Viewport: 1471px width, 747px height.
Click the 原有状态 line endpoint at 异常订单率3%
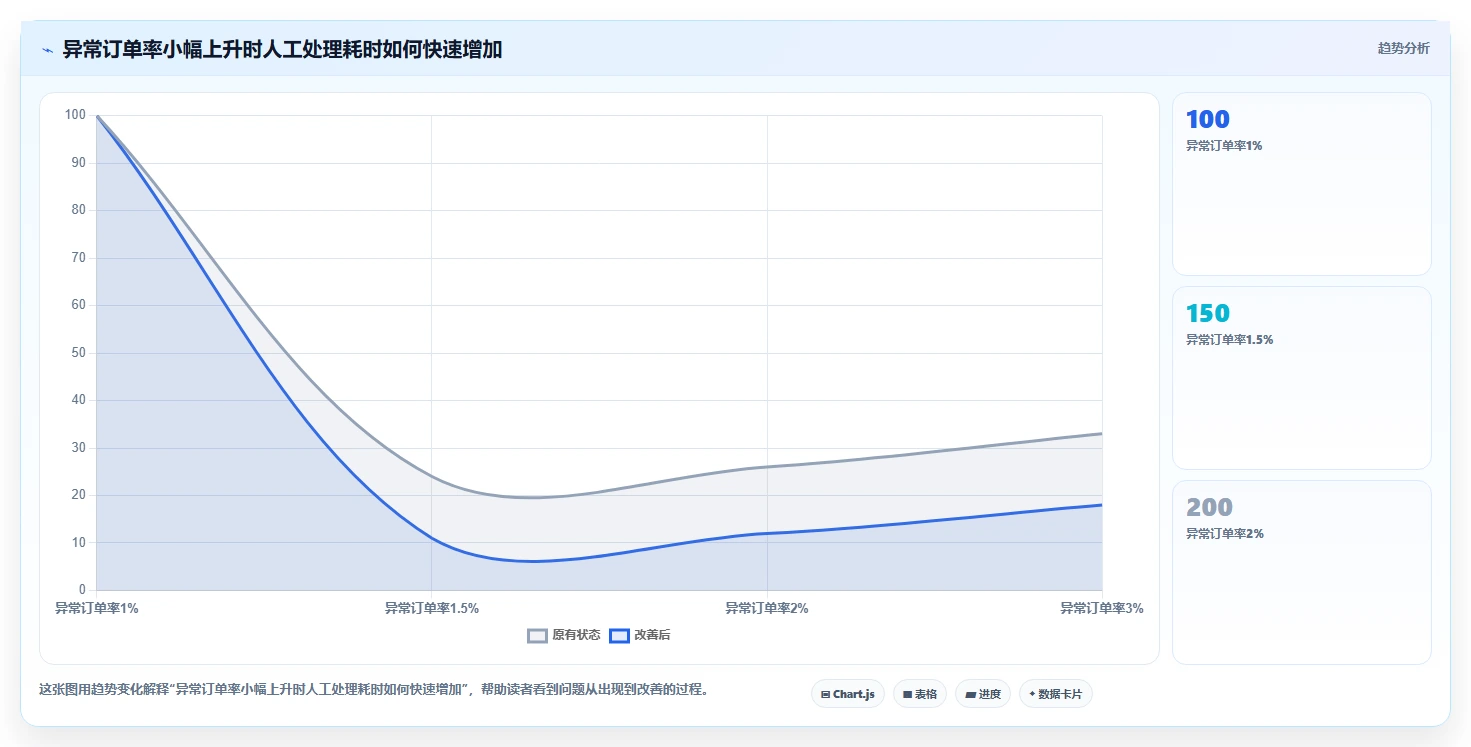(x=1102, y=433)
